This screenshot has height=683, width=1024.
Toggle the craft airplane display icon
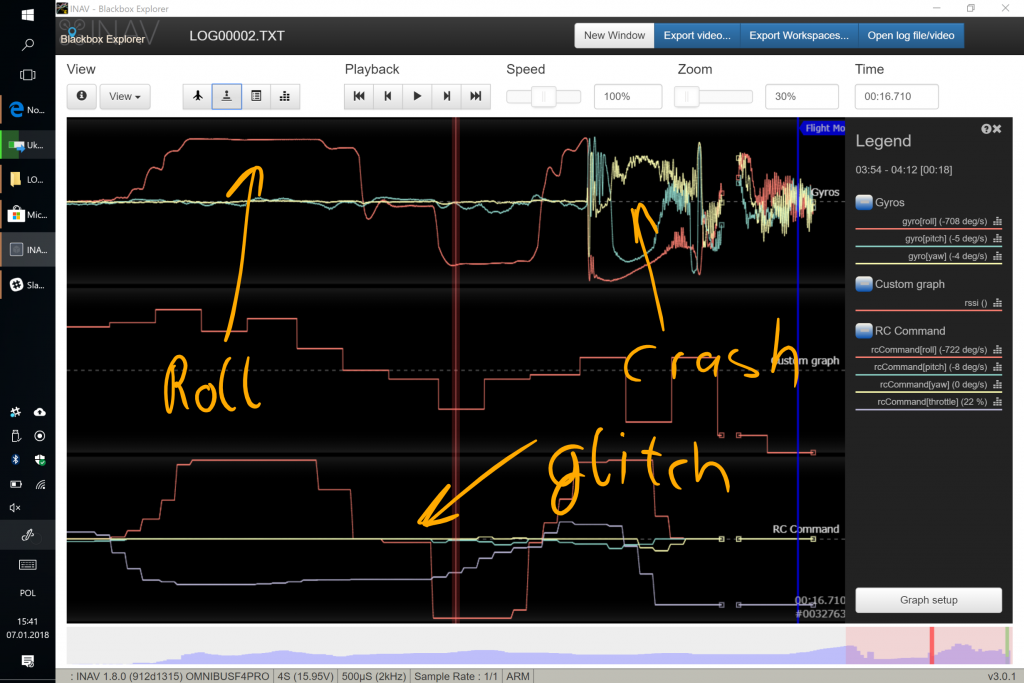click(198, 96)
